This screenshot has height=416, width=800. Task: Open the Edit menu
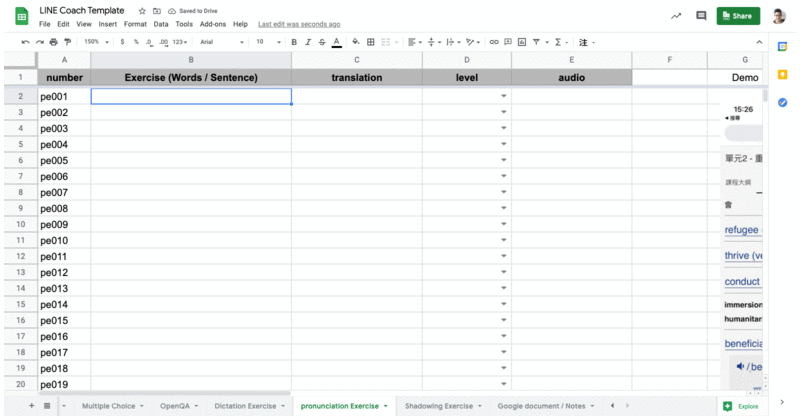pos(63,24)
